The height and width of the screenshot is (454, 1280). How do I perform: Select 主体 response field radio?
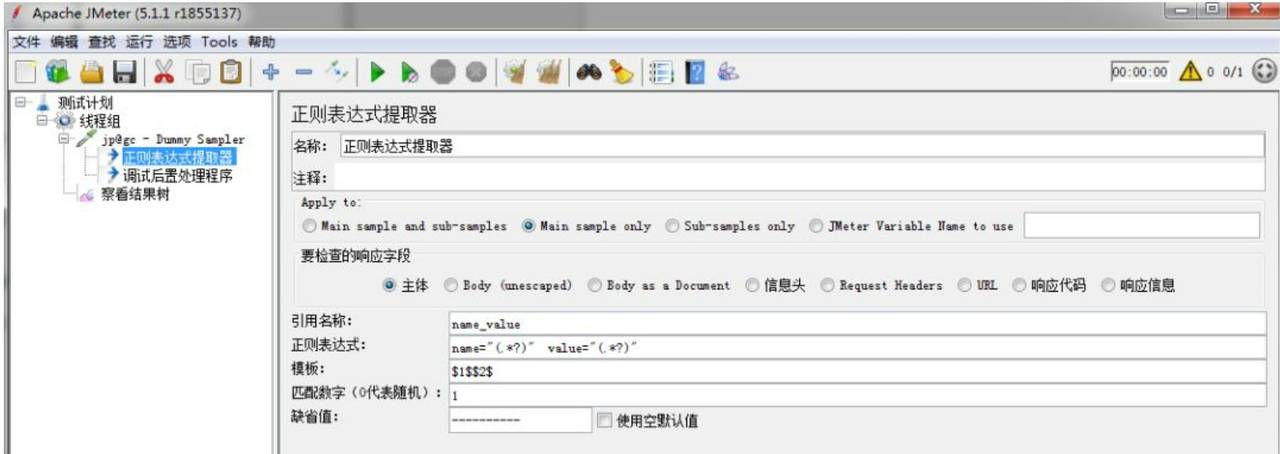(x=390, y=285)
